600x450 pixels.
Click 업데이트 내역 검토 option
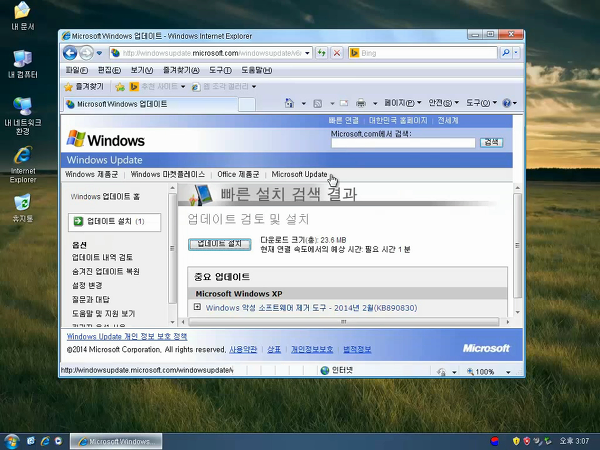pyautogui.click(x=103, y=257)
